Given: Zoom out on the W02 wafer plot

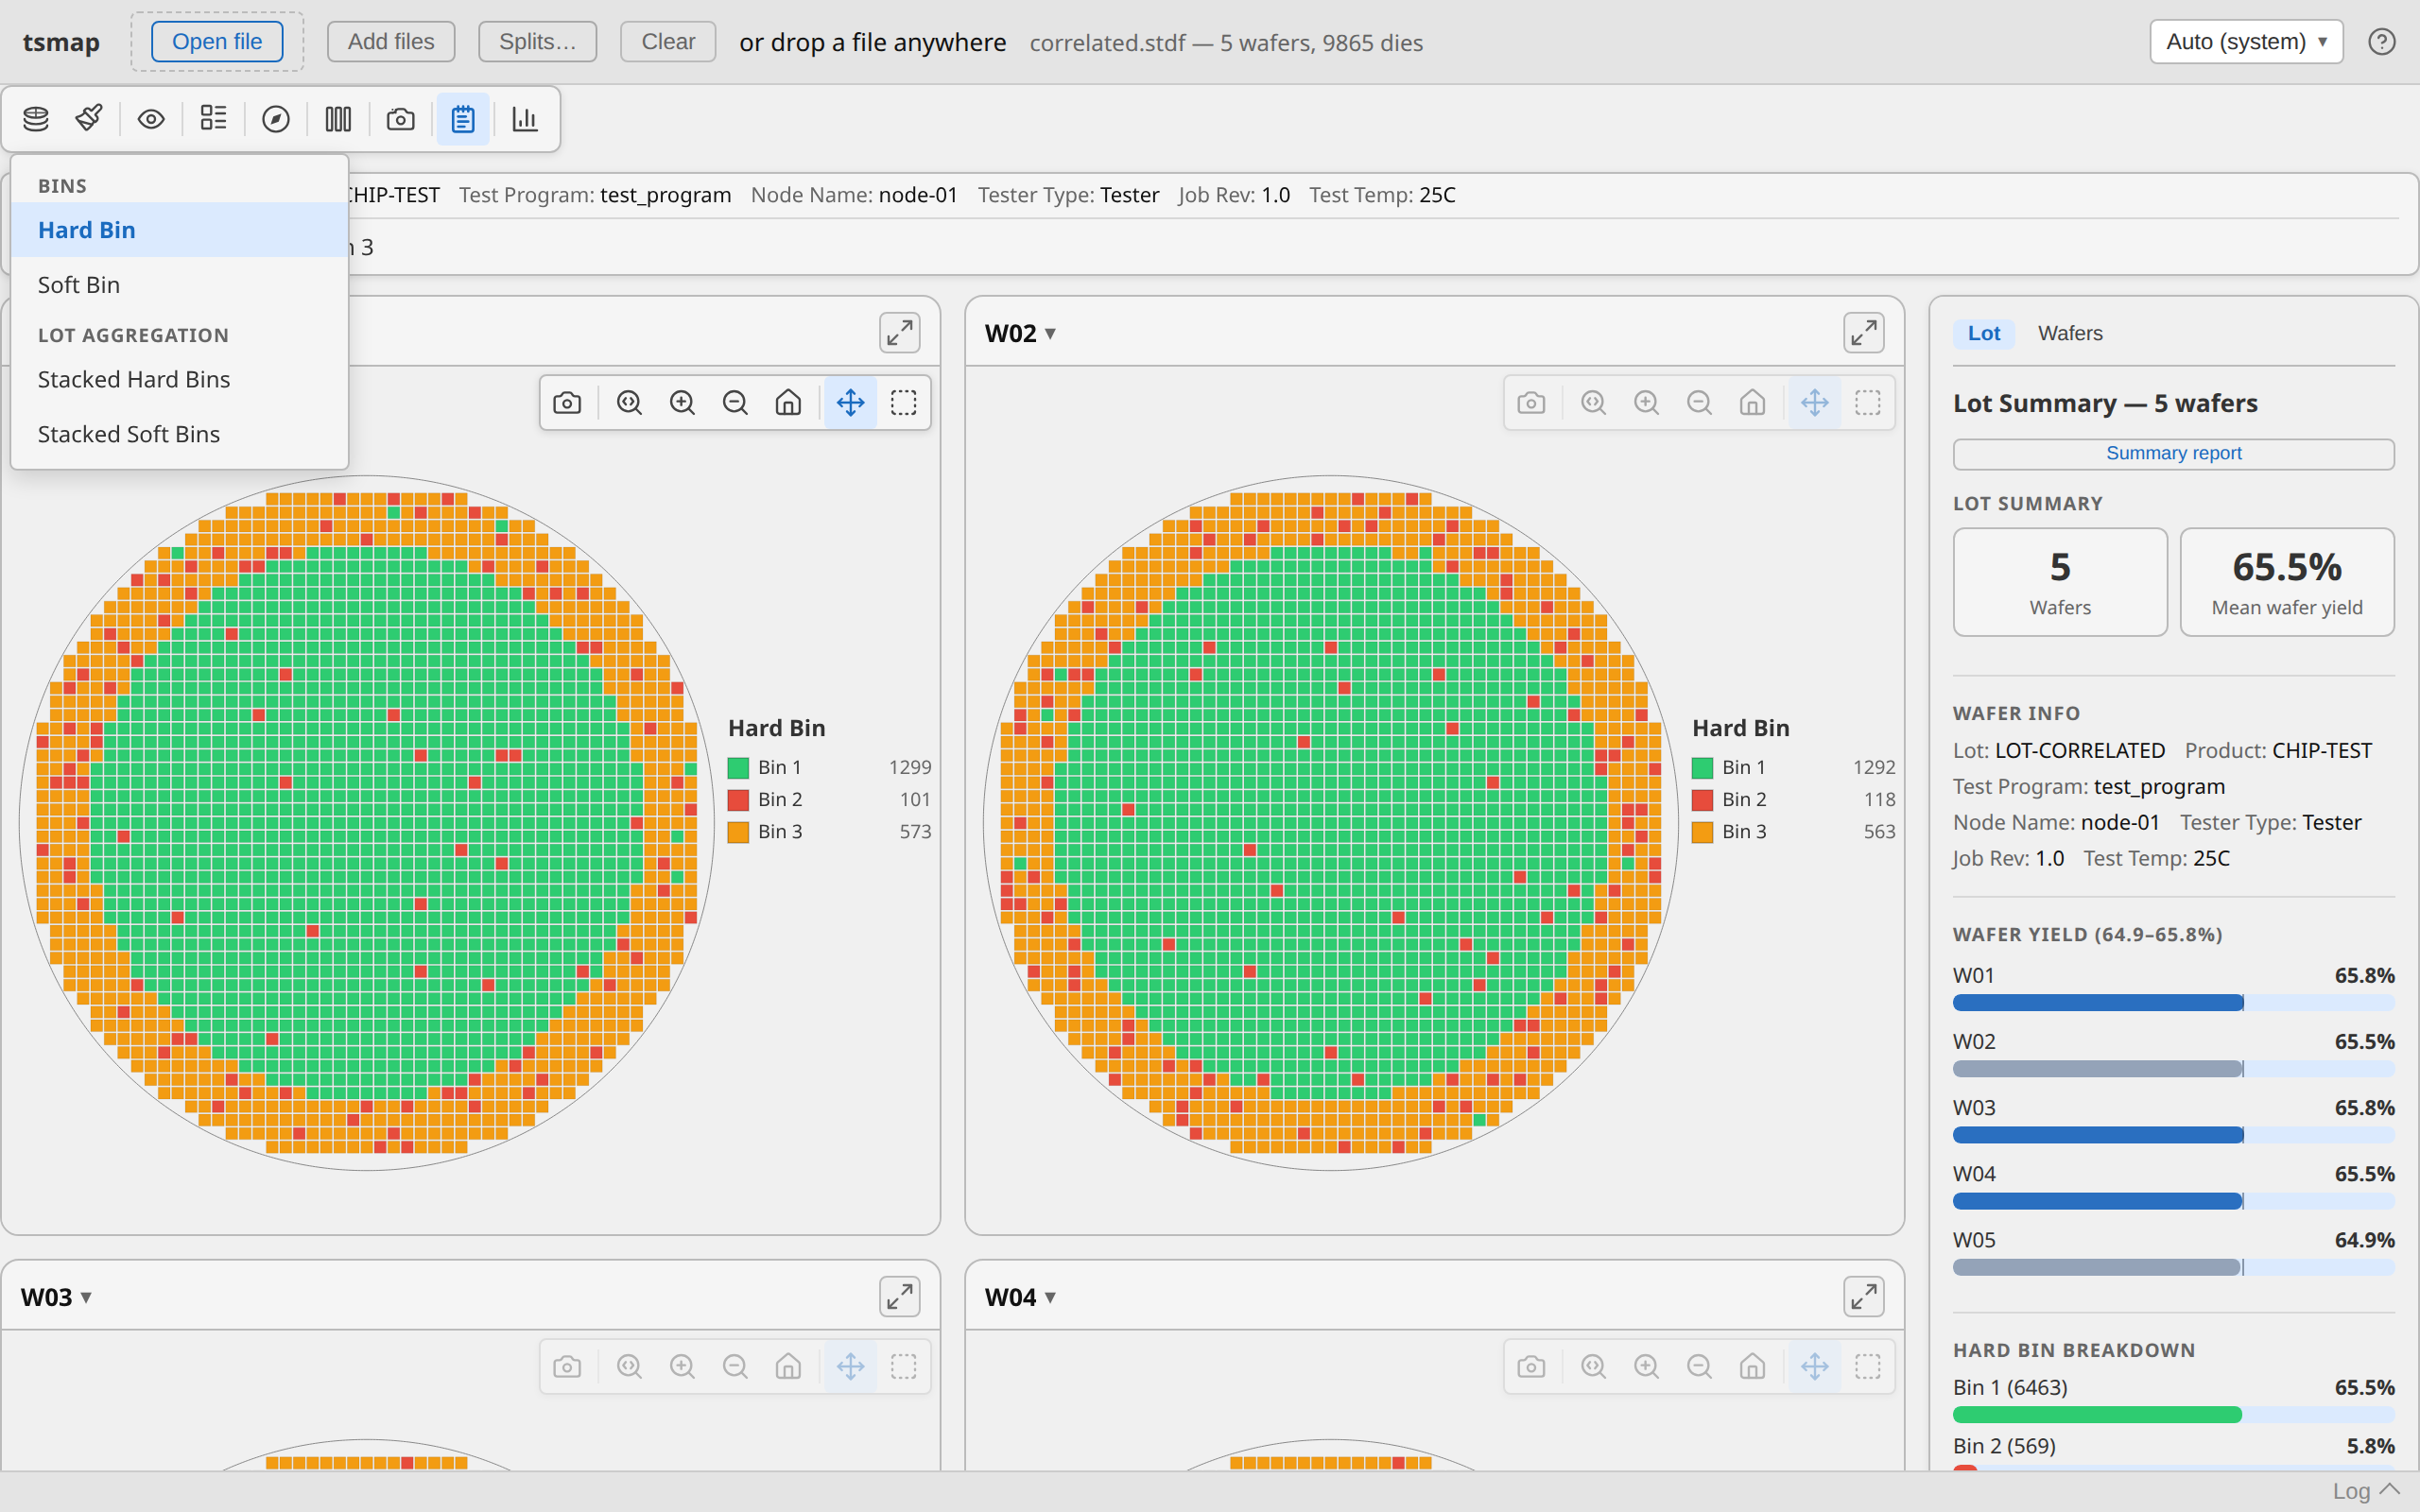Looking at the screenshot, I should click(x=1699, y=403).
